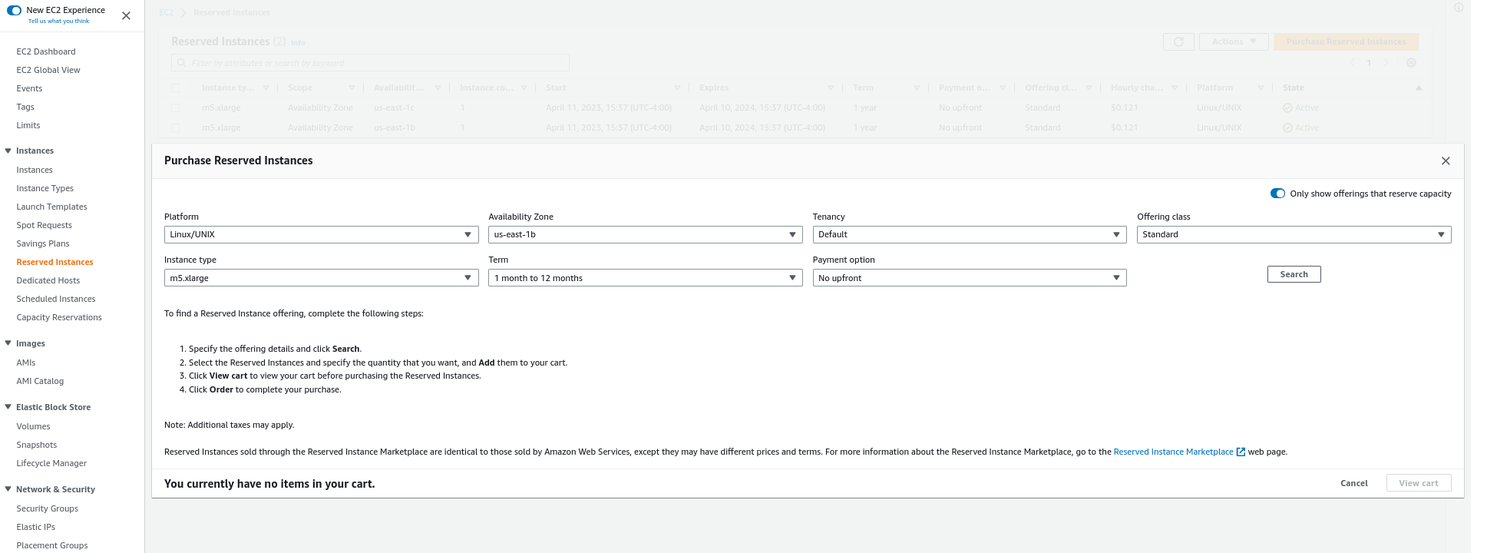1487x553 pixels.
Task: Close the New EC2 Experience banner
Action: [x=126, y=15]
